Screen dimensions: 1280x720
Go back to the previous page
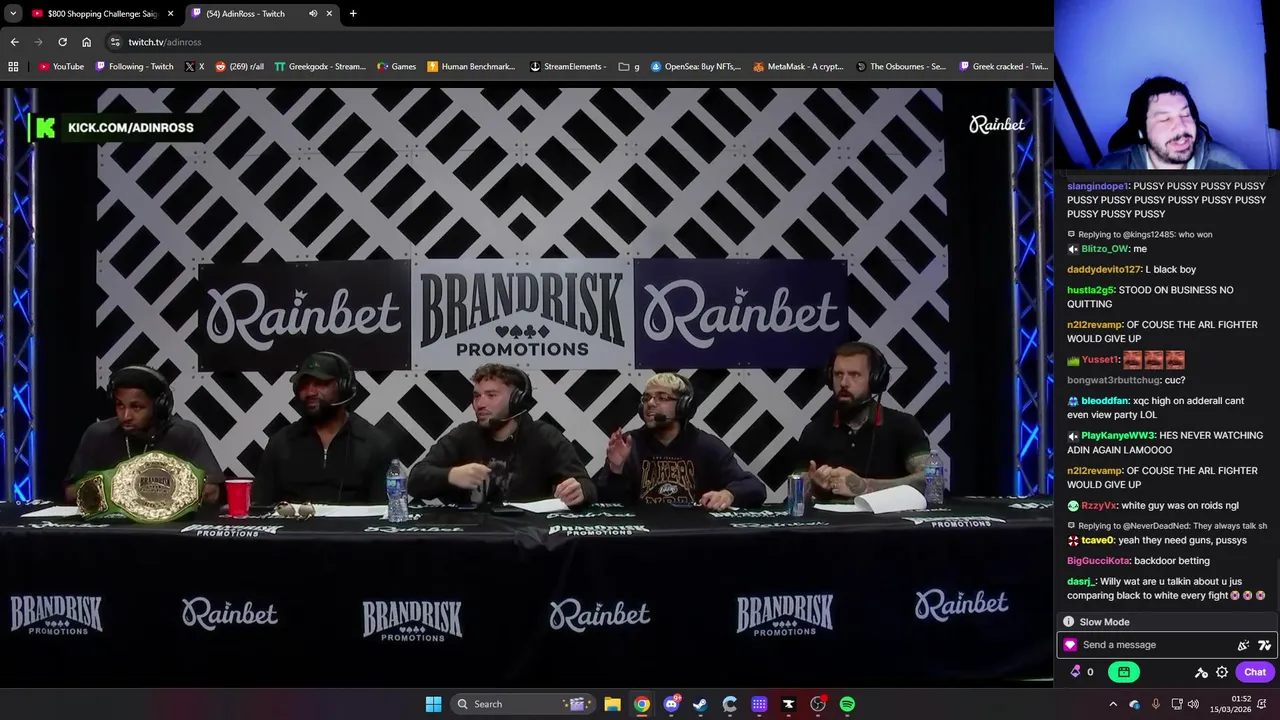point(14,42)
